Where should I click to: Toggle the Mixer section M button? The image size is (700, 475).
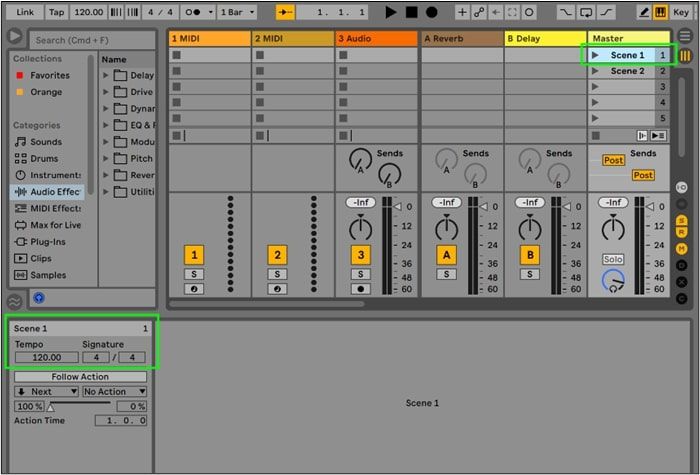click(x=681, y=249)
